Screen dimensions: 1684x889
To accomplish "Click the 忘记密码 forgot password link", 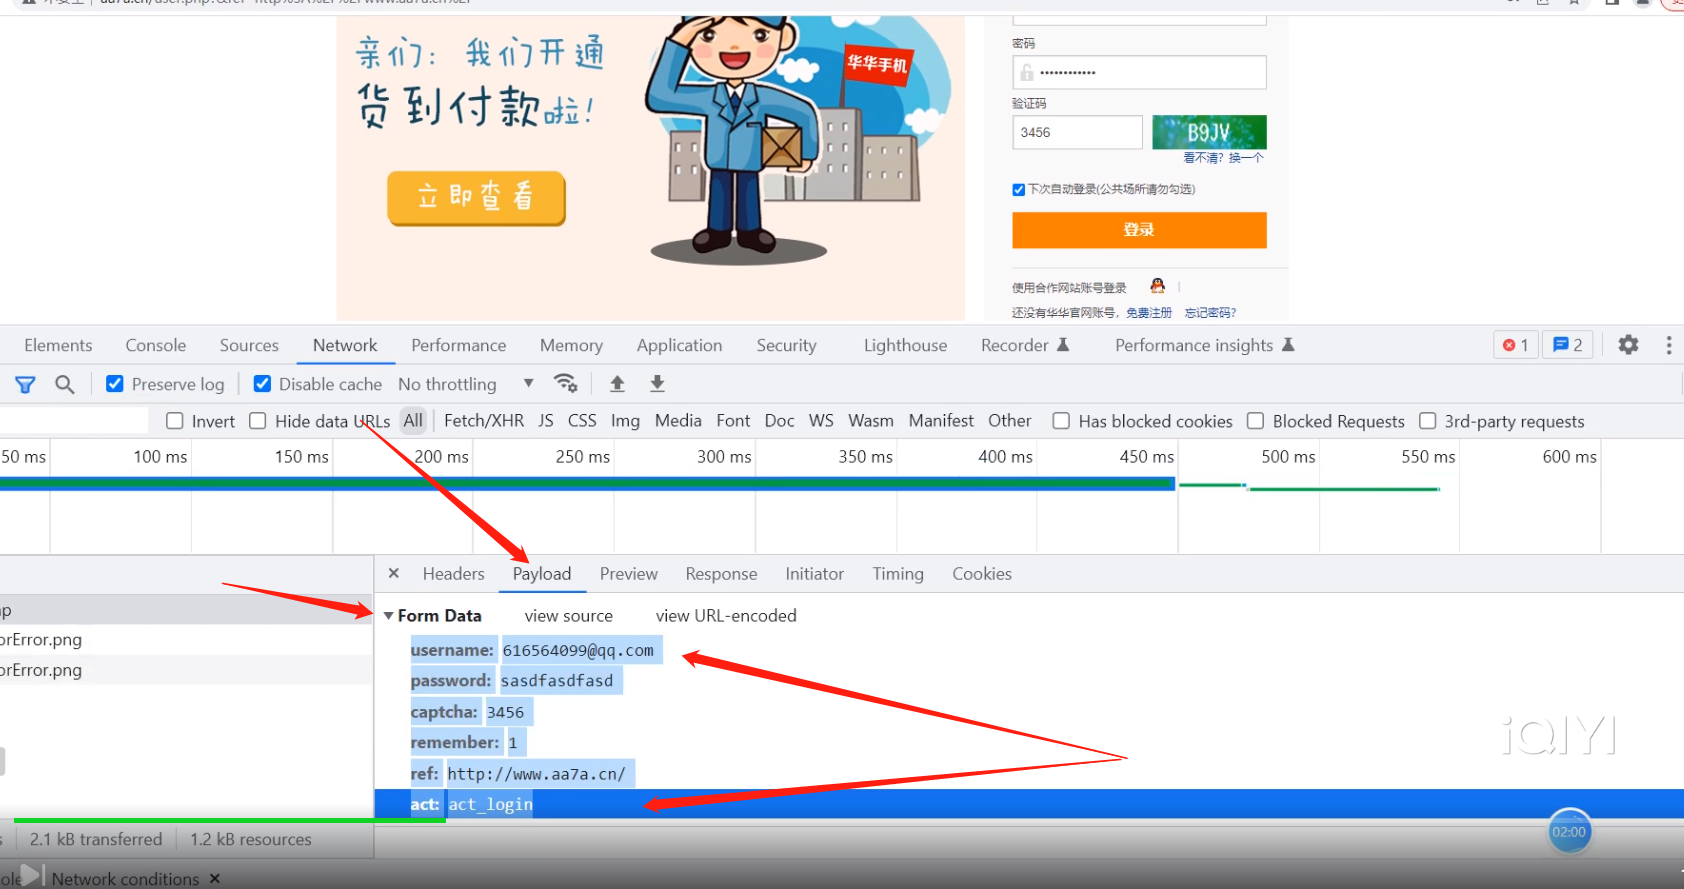I will [1210, 313].
